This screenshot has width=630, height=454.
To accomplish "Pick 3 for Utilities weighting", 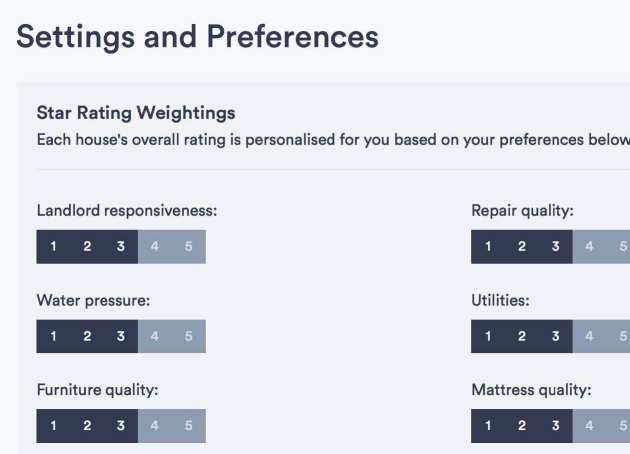I will [556, 336].
